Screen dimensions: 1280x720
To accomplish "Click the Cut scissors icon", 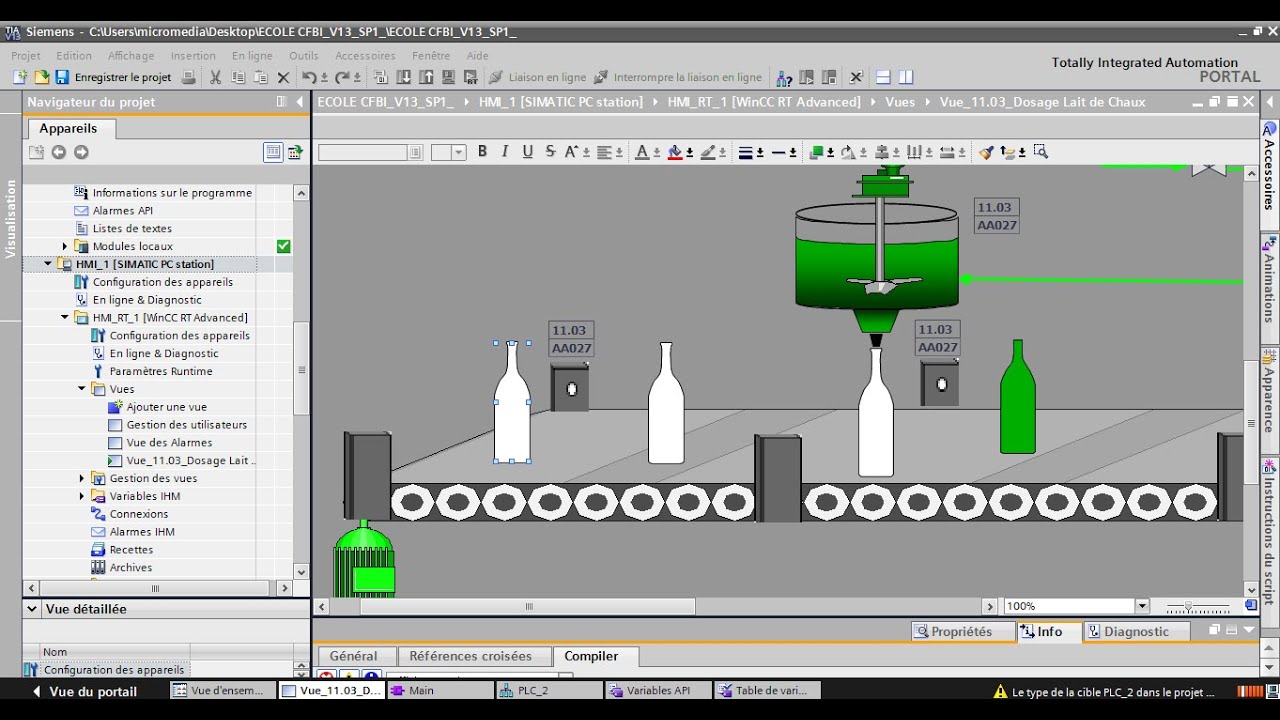I will pyautogui.click(x=215, y=77).
